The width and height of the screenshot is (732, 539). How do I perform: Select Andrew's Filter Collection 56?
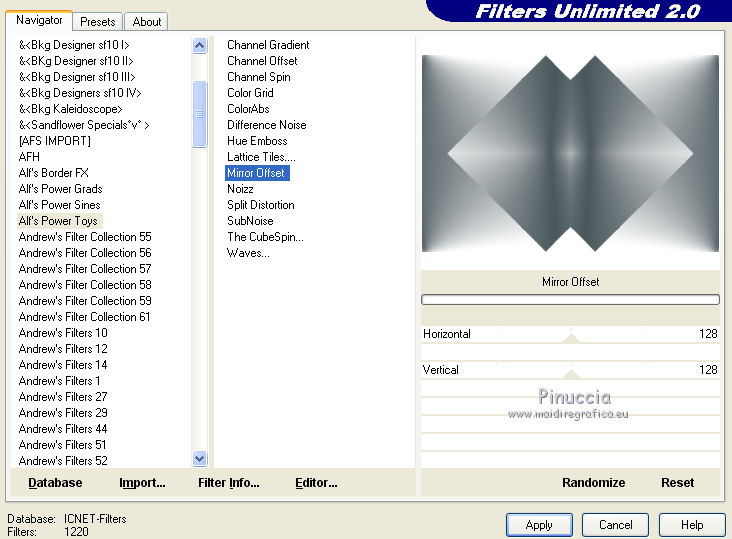coord(85,253)
